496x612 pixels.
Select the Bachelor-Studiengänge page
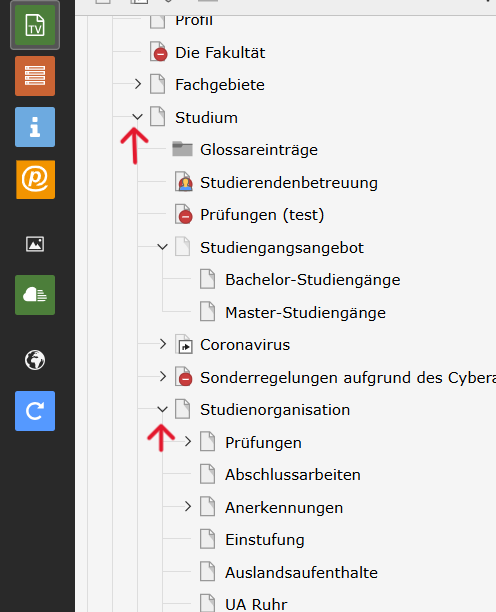[x=313, y=280]
